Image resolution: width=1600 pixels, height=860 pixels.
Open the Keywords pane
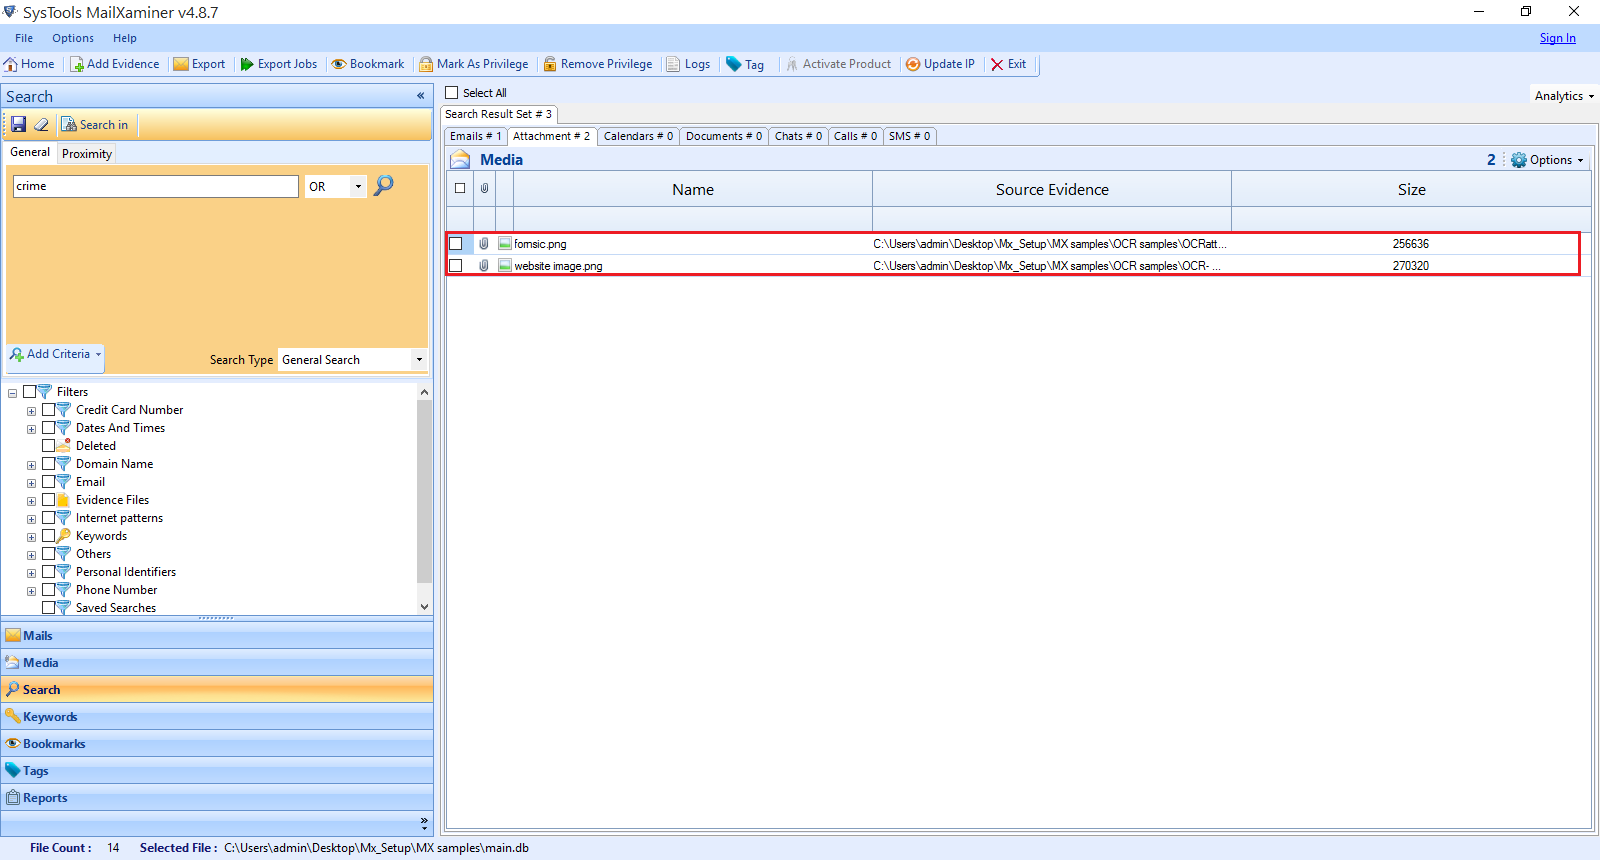pyautogui.click(x=217, y=716)
